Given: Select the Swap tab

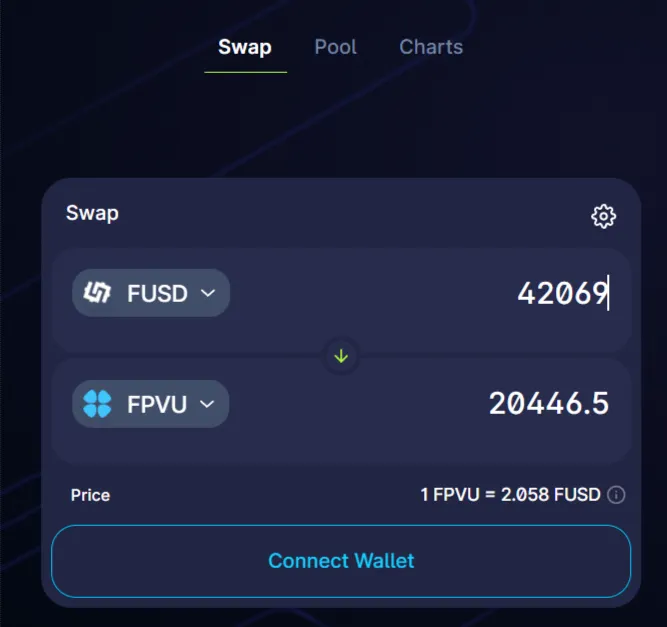Looking at the screenshot, I should pos(245,47).
